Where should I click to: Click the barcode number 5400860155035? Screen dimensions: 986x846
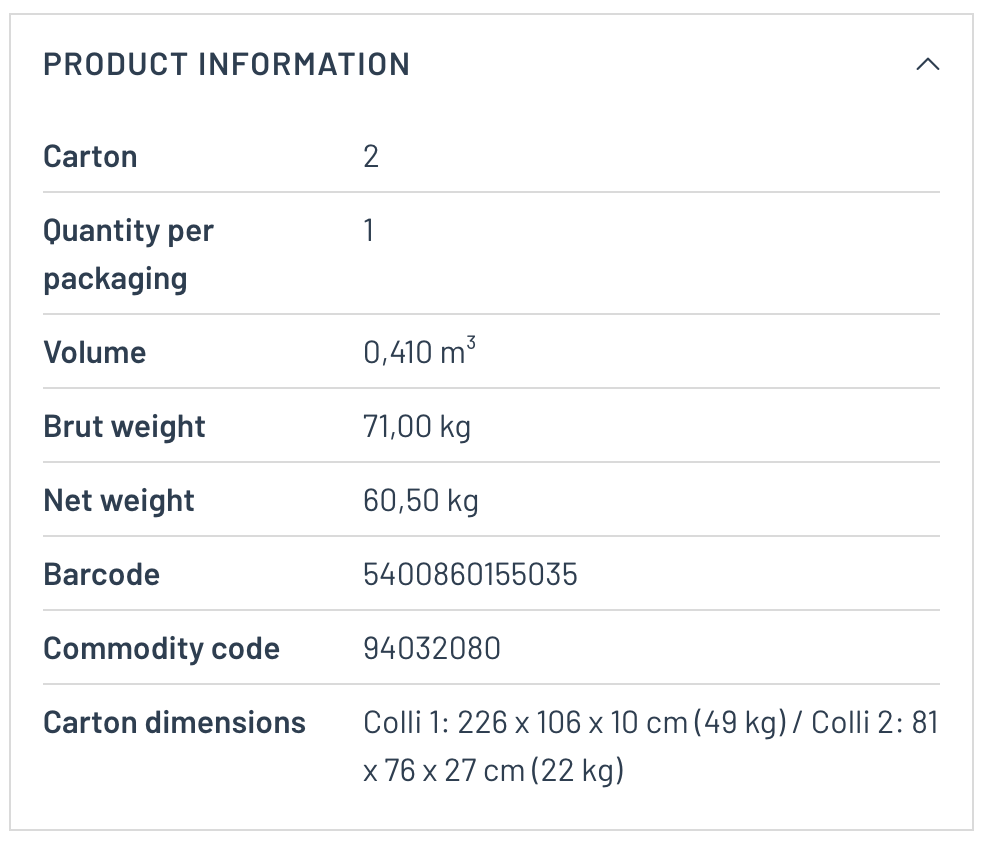pos(471,575)
